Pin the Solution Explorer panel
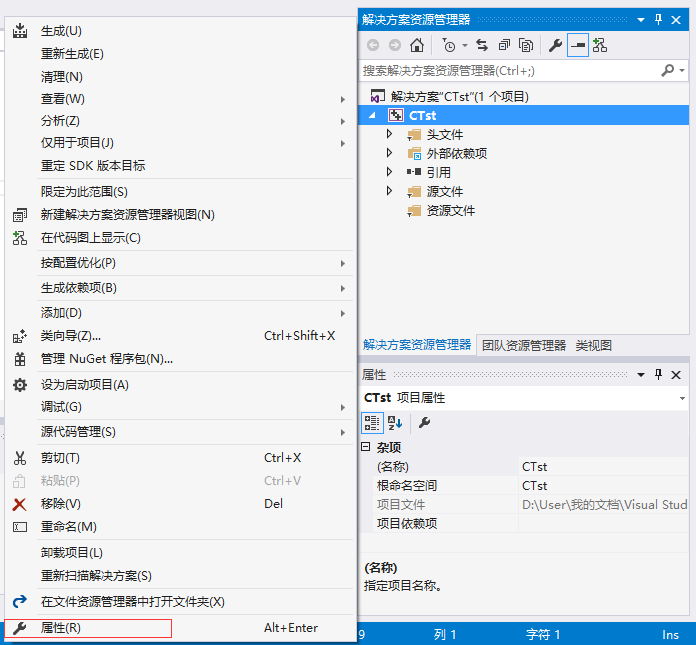696x645 pixels. click(x=658, y=20)
